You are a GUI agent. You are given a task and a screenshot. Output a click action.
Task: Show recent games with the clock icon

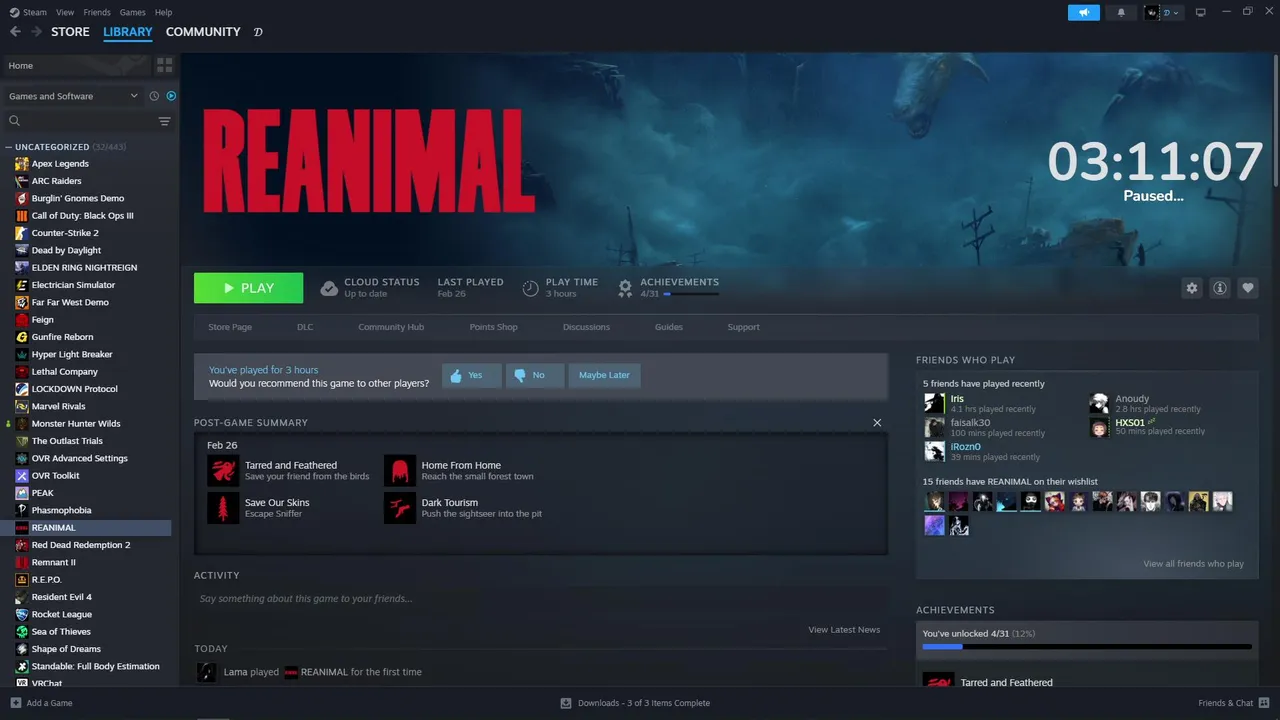tap(154, 96)
